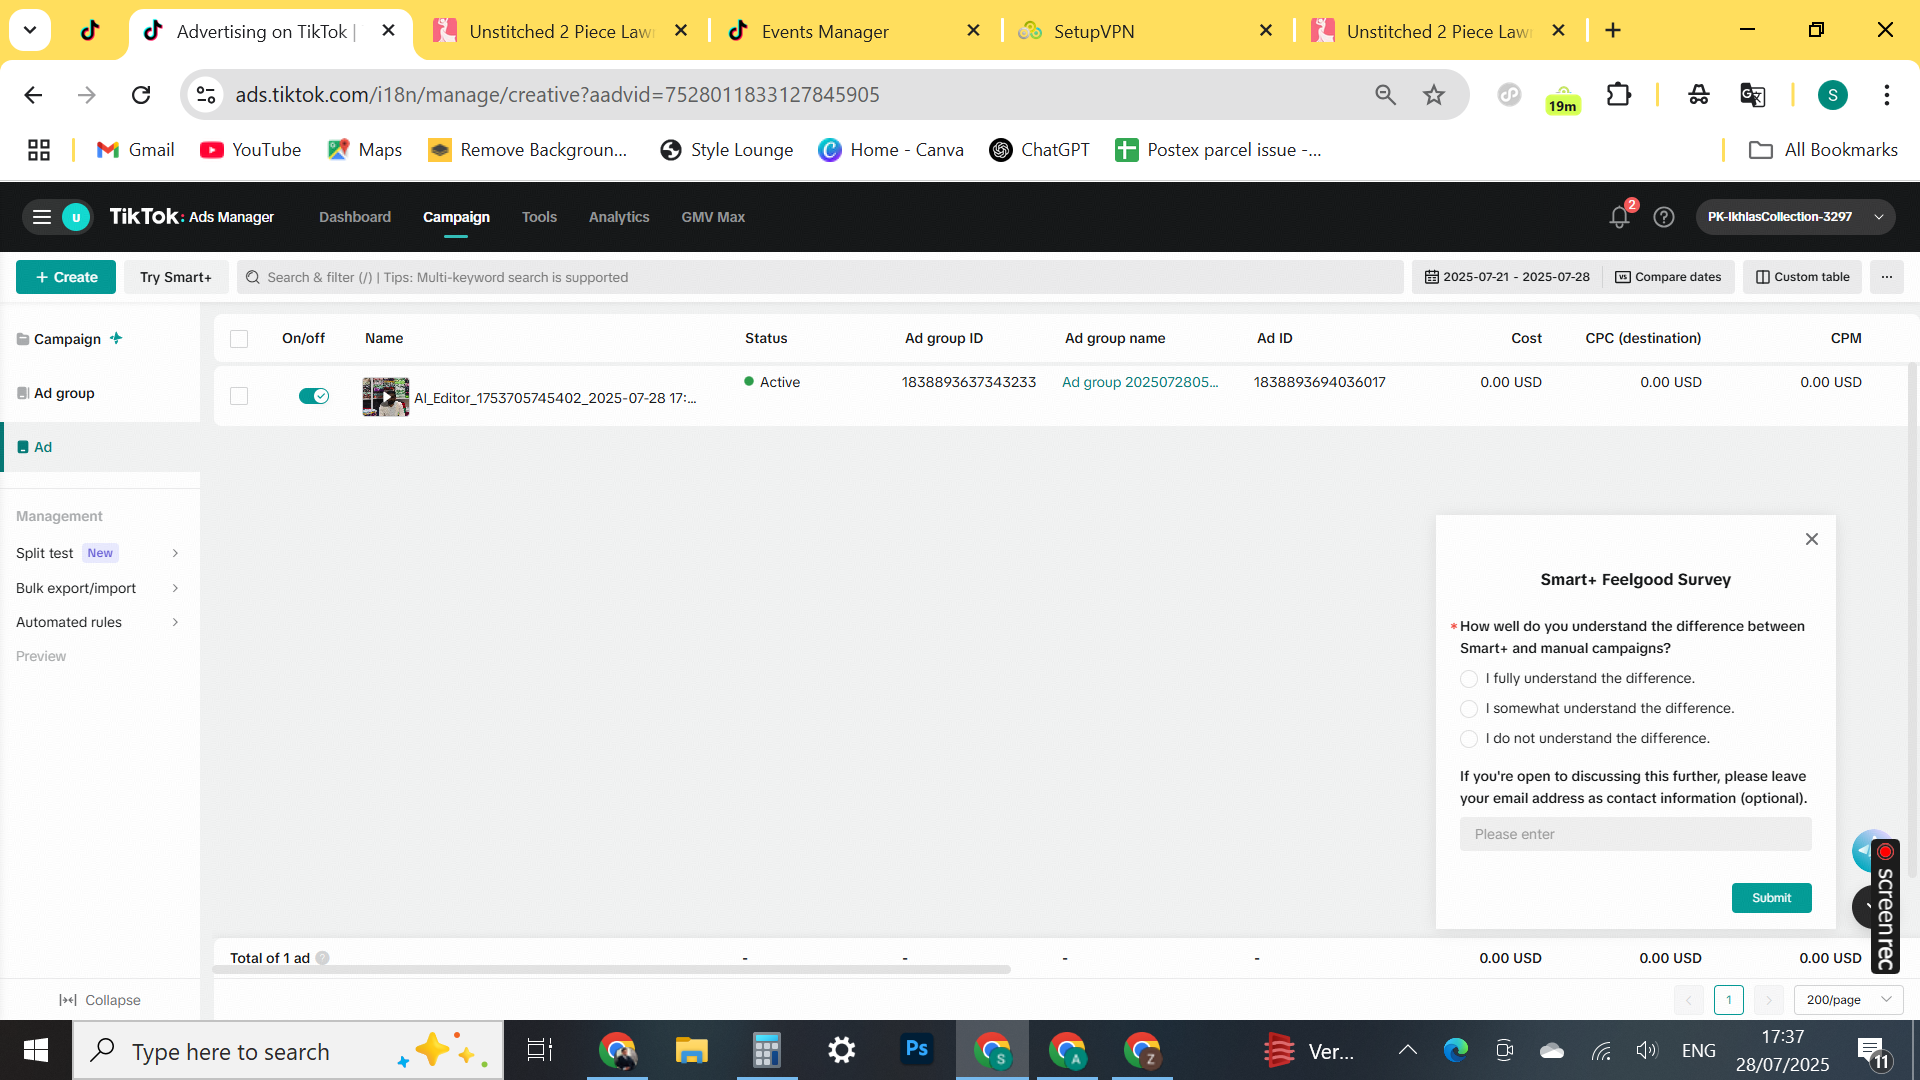Submit the Feelgood Survey
Image resolution: width=1920 pixels, height=1080 pixels.
(1771, 898)
